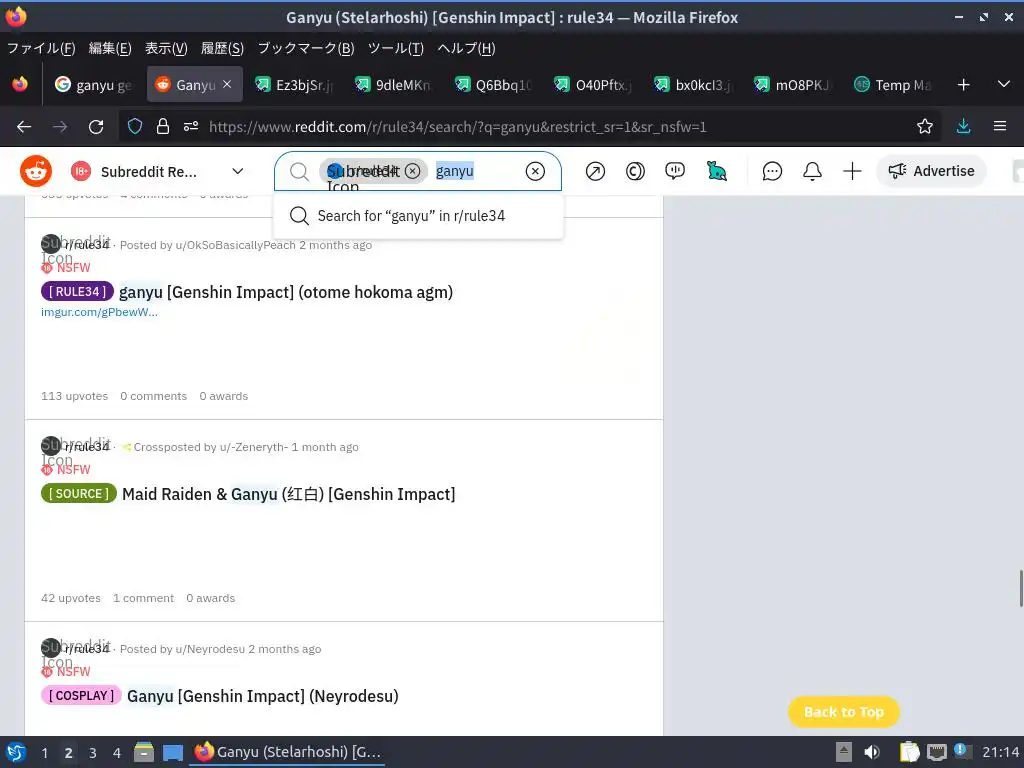Open the tracking protection shield icon
Screen dimensions: 1024x768
click(135, 127)
